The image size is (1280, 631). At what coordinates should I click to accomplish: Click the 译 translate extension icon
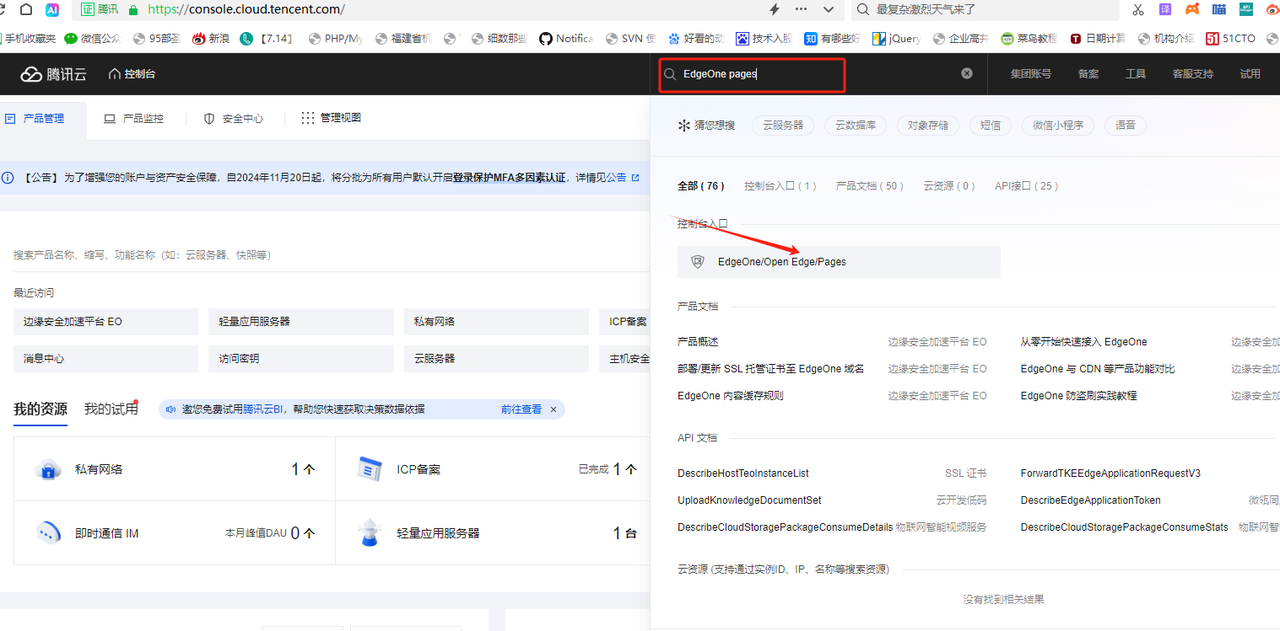tap(1165, 9)
